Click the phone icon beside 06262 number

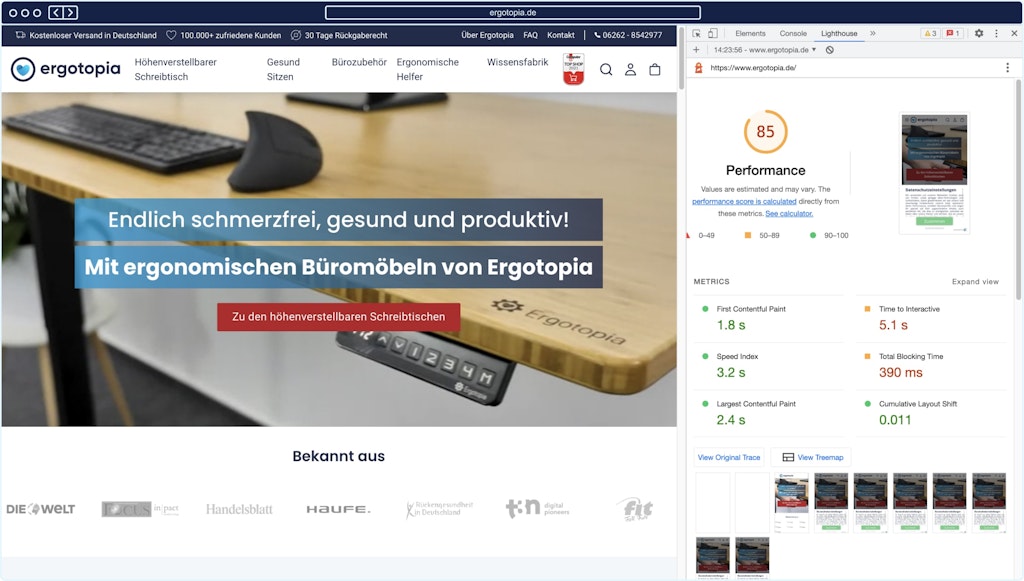click(x=597, y=35)
